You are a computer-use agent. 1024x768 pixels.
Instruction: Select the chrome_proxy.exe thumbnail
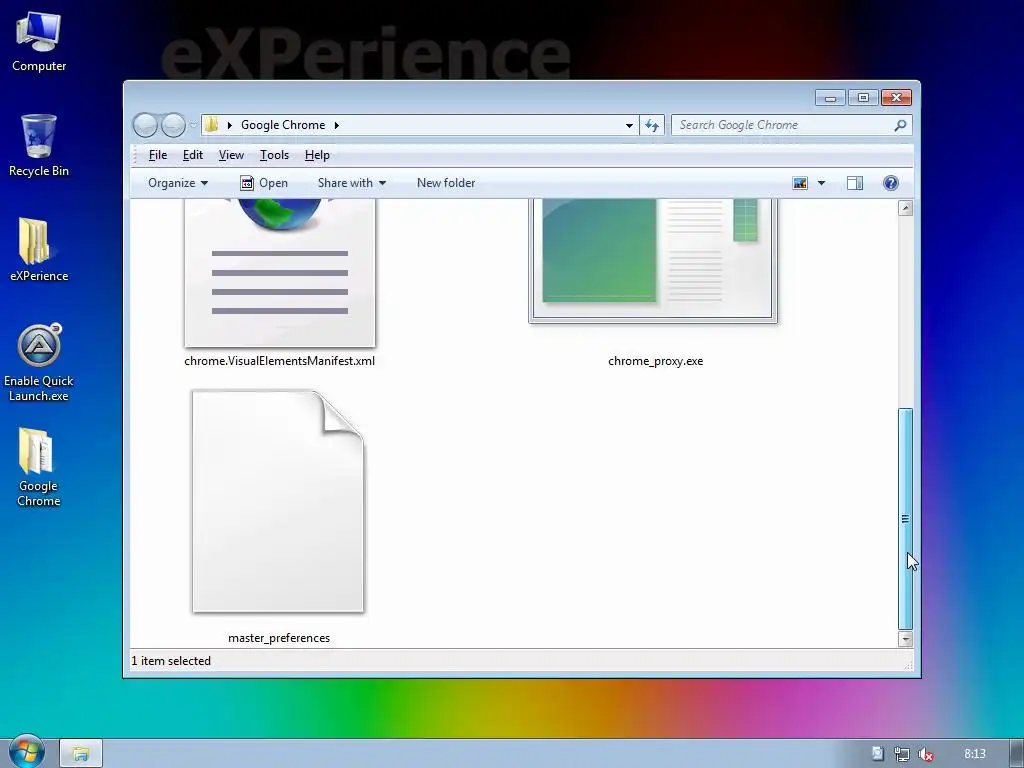pos(653,261)
